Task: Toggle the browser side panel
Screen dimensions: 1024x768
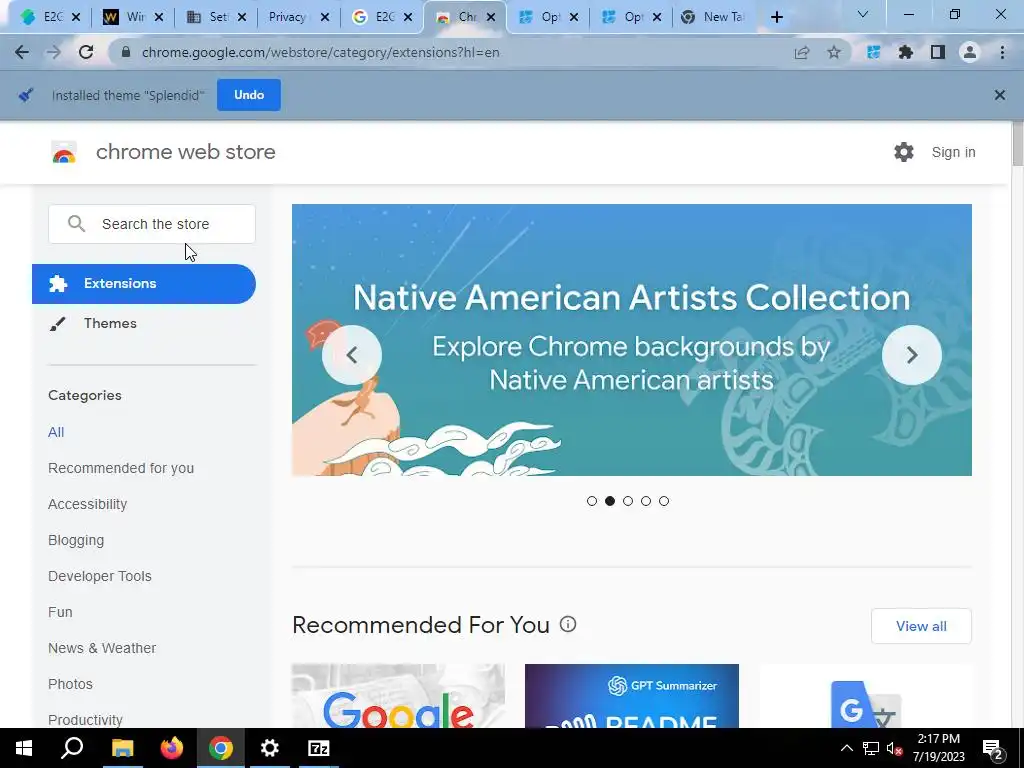Action: pyautogui.click(x=938, y=52)
